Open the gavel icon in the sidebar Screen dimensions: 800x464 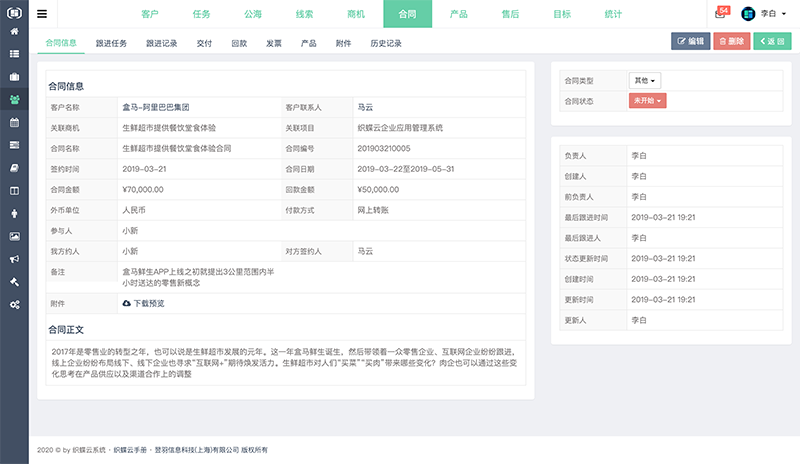pyautogui.click(x=14, y=282)
